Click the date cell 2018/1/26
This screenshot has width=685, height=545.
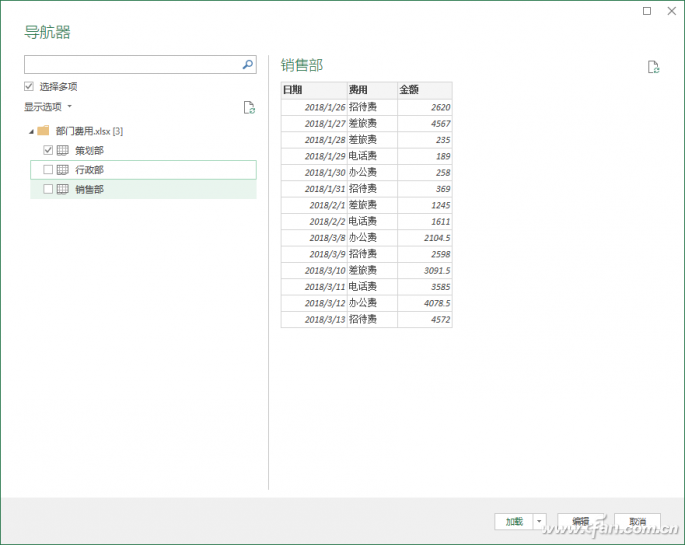pos(314,107)
